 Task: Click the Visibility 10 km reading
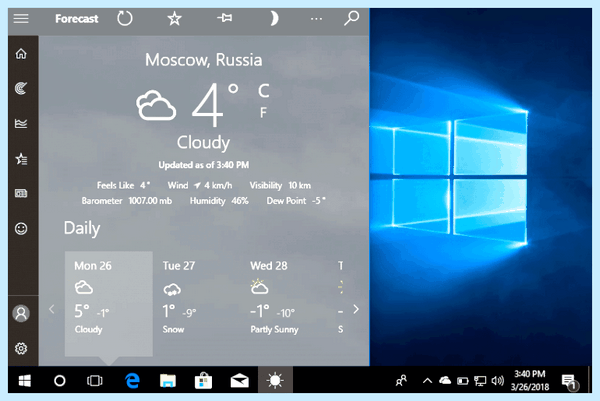click(280, 186)
